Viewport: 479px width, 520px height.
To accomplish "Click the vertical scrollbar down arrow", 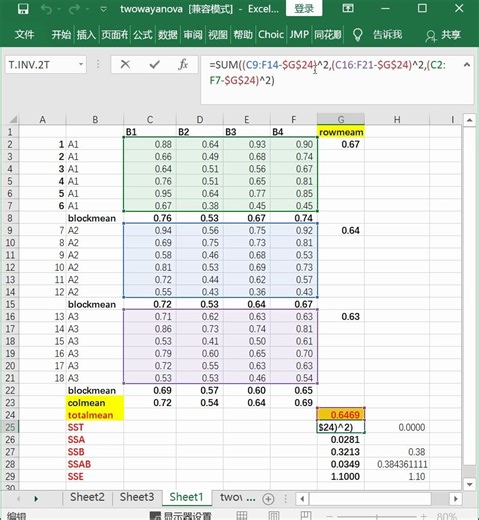I will click(x=469, y=484).
